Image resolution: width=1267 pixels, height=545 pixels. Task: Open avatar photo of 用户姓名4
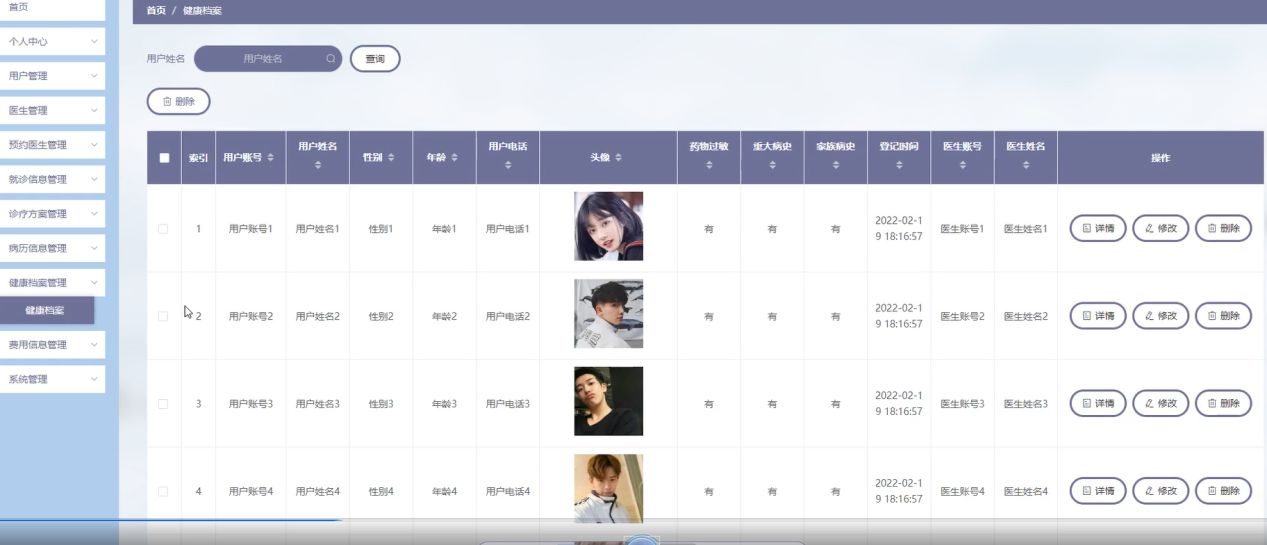(x=608, y=488)
